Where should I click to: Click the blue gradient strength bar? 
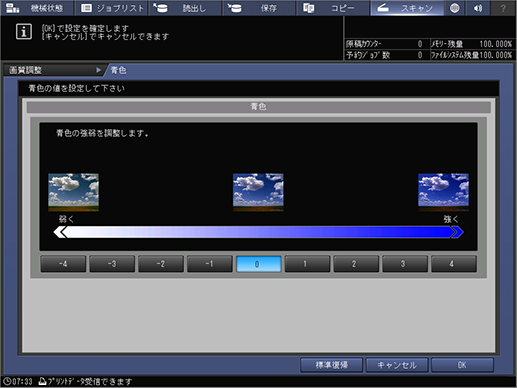pyautogui.click(x=258, y=232)
